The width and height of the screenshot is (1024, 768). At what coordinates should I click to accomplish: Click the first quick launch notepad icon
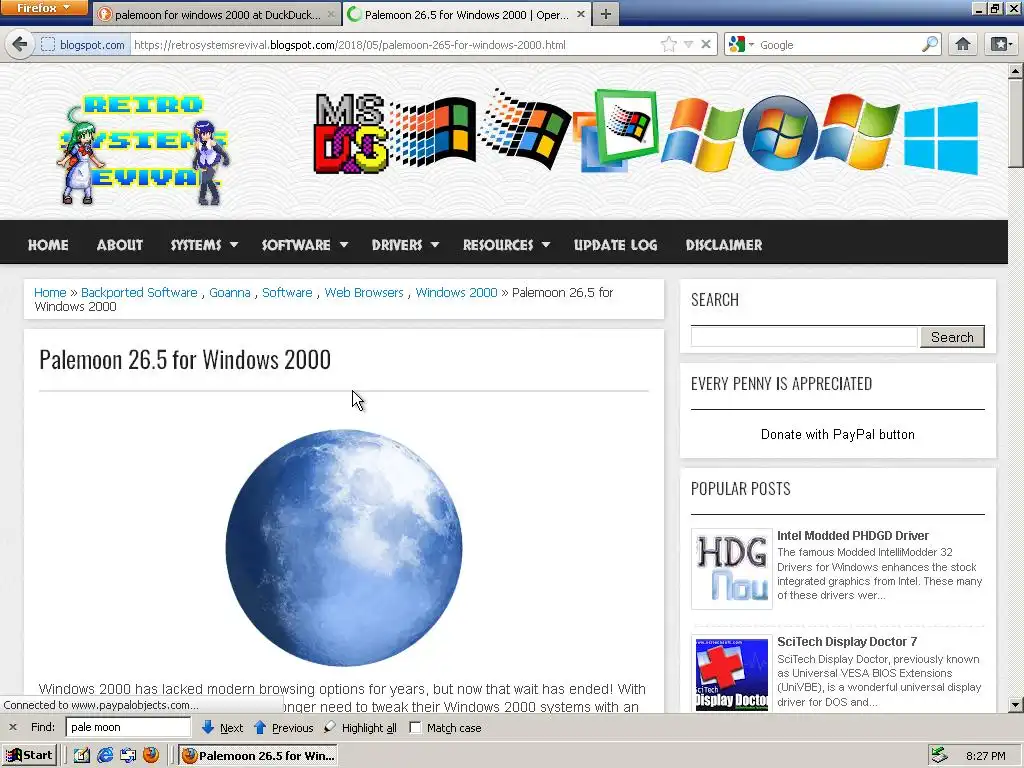pyautogui.click(x=82, y=756)
